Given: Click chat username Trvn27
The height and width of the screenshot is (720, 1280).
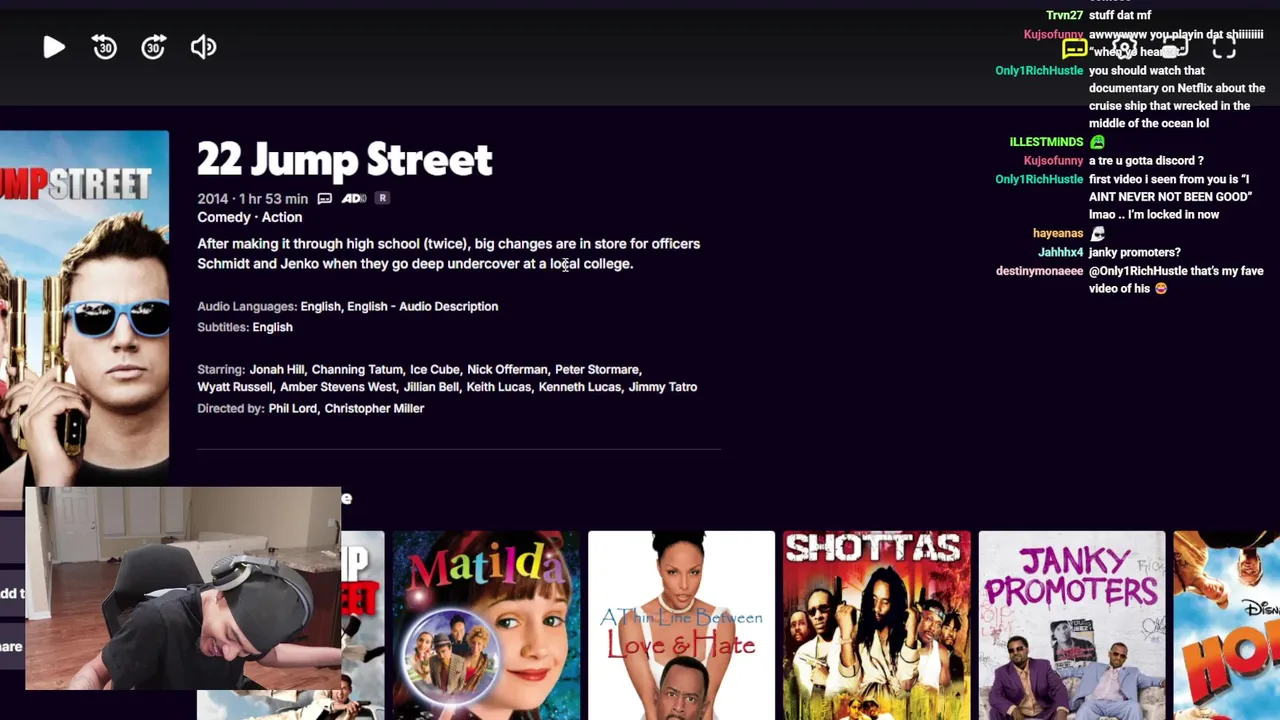Looking at the screenshot, I should pyautogui.click(x=1064, y=15).
